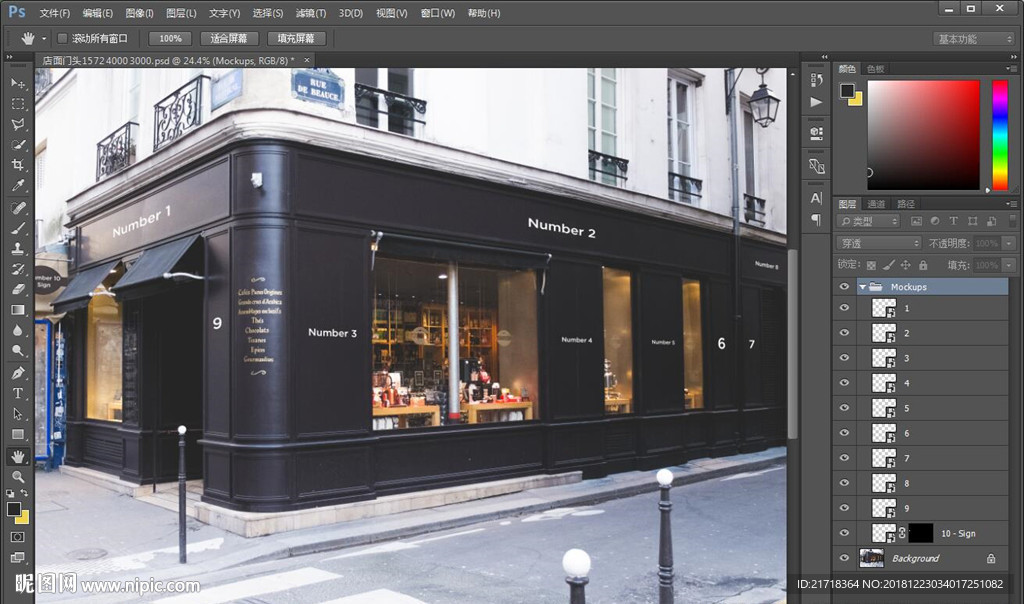The width and height of the screenshot is (1024, 604).
Task: Collapse the Mockups group
Action: [862, 287]
